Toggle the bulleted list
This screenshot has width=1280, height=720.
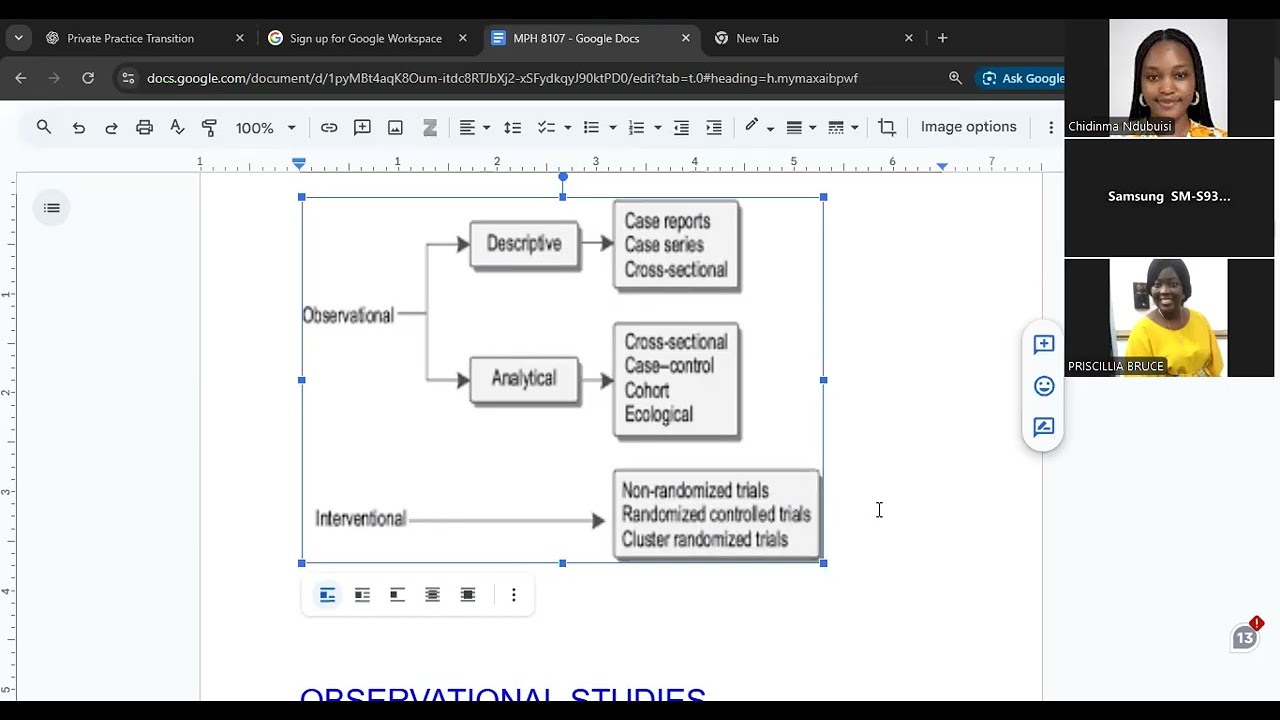click(x=591, y=127)
